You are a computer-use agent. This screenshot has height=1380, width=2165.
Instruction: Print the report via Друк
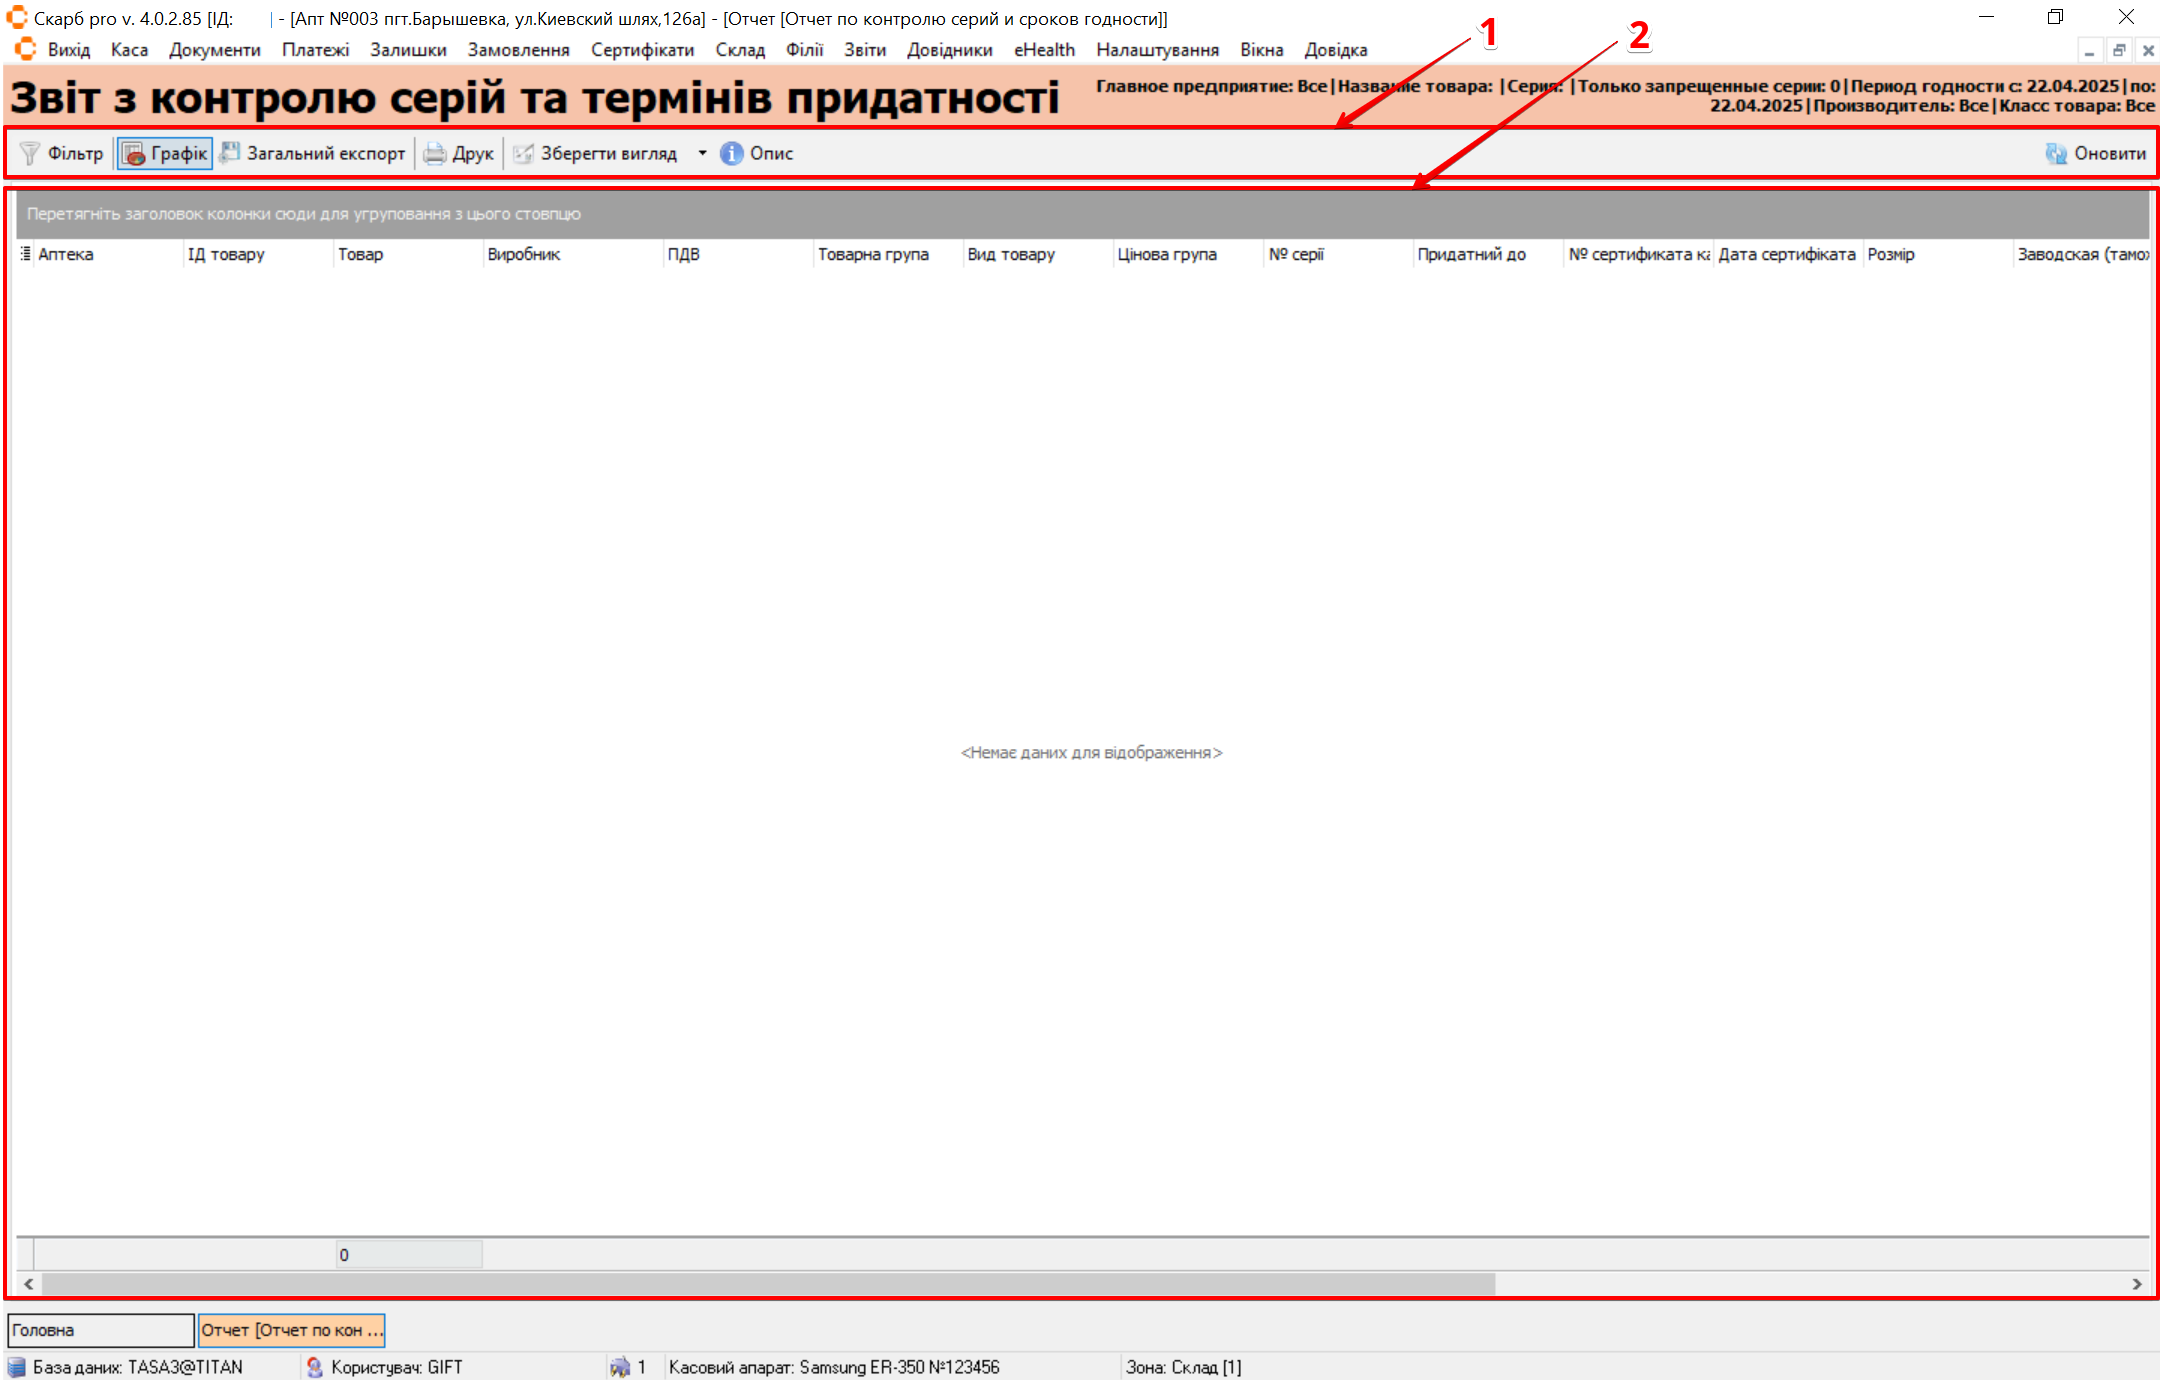pos(459,153)
